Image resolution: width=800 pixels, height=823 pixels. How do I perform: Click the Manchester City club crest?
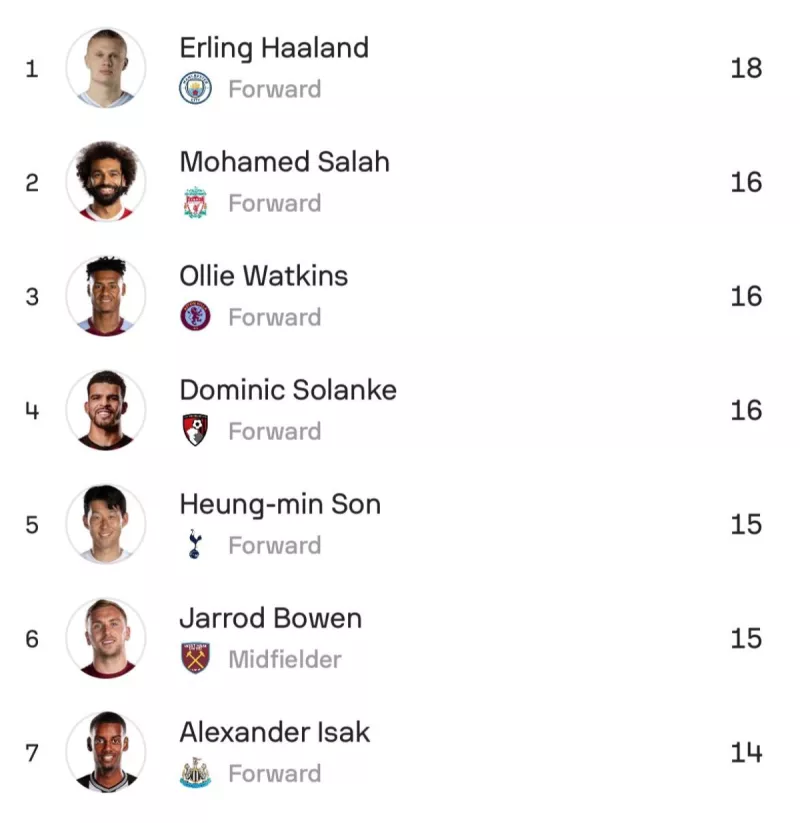point(195,89)
